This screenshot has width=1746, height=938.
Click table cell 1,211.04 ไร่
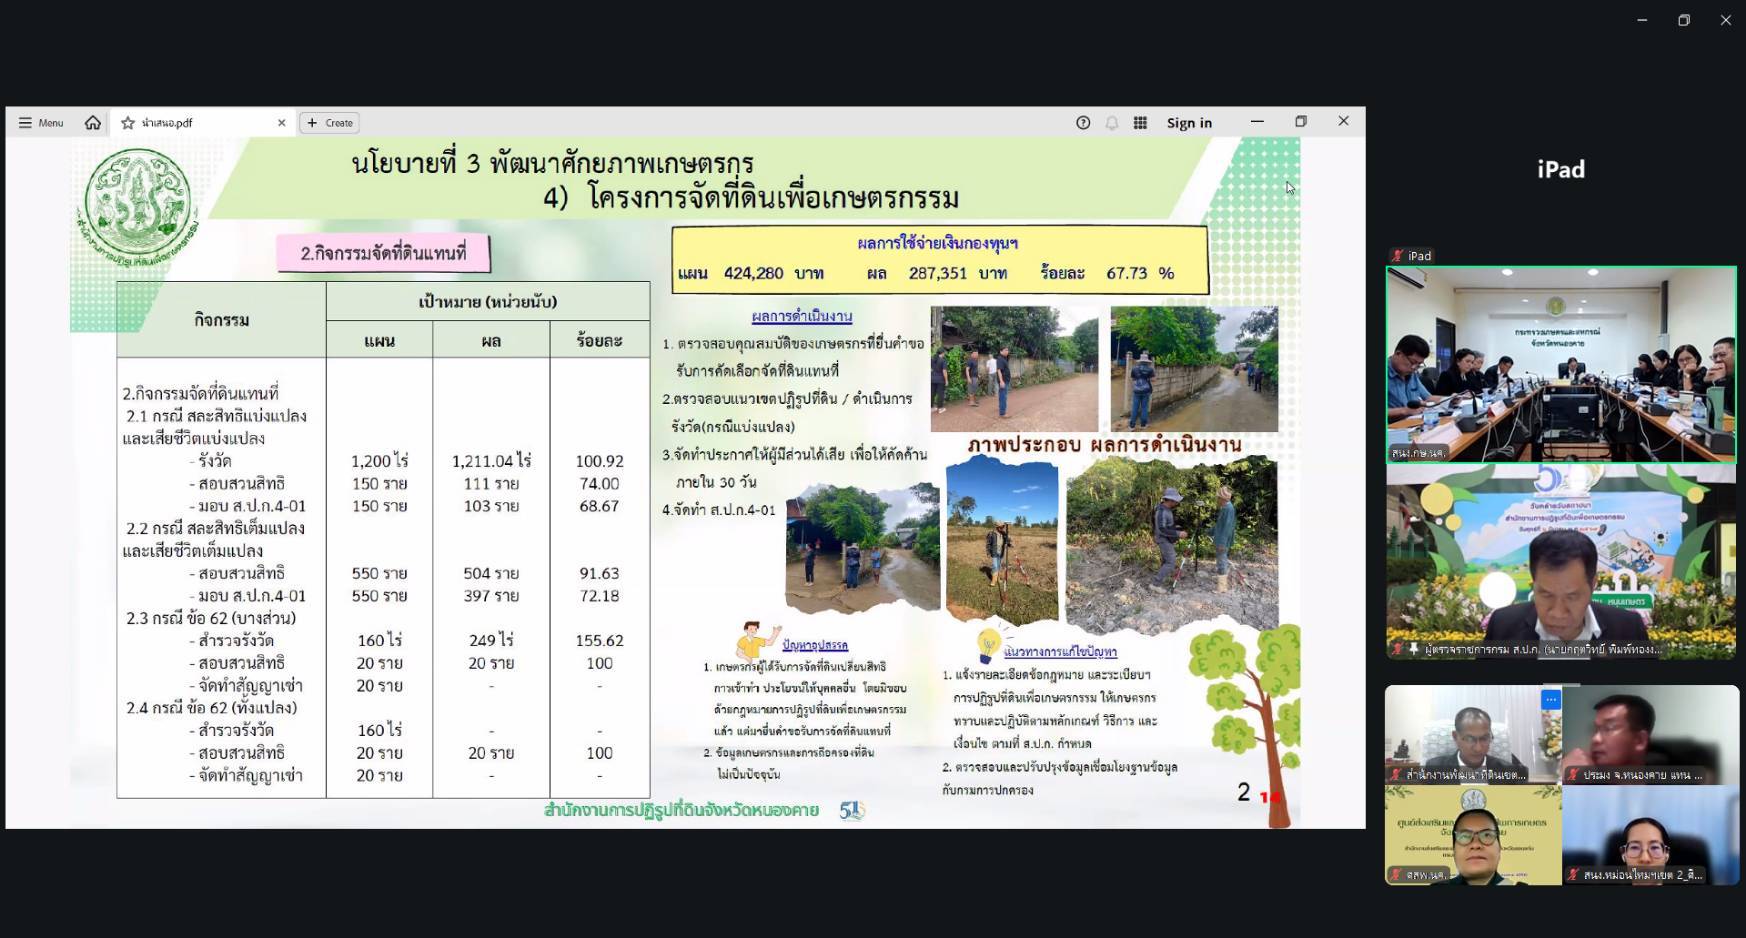(x=491, y=461)
